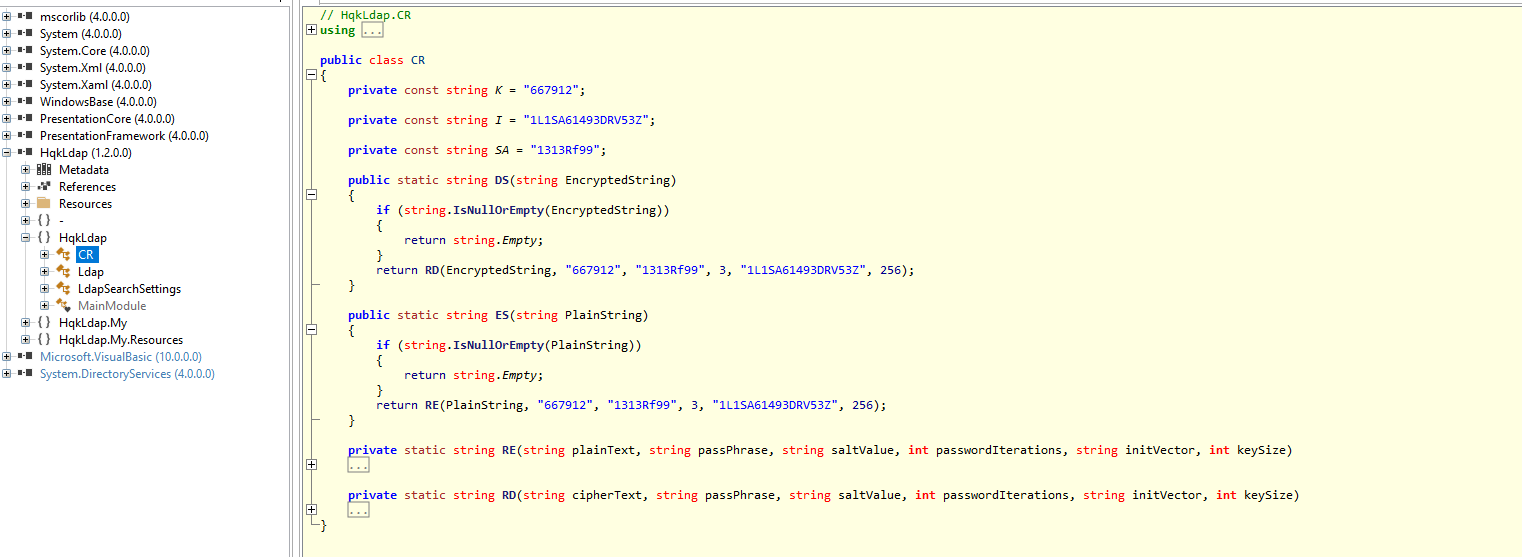Expand the HqkLdap.My namespace node
The width and height of the screenshot is (1522, 557).
pyautogui.click(x=26, y=323)
